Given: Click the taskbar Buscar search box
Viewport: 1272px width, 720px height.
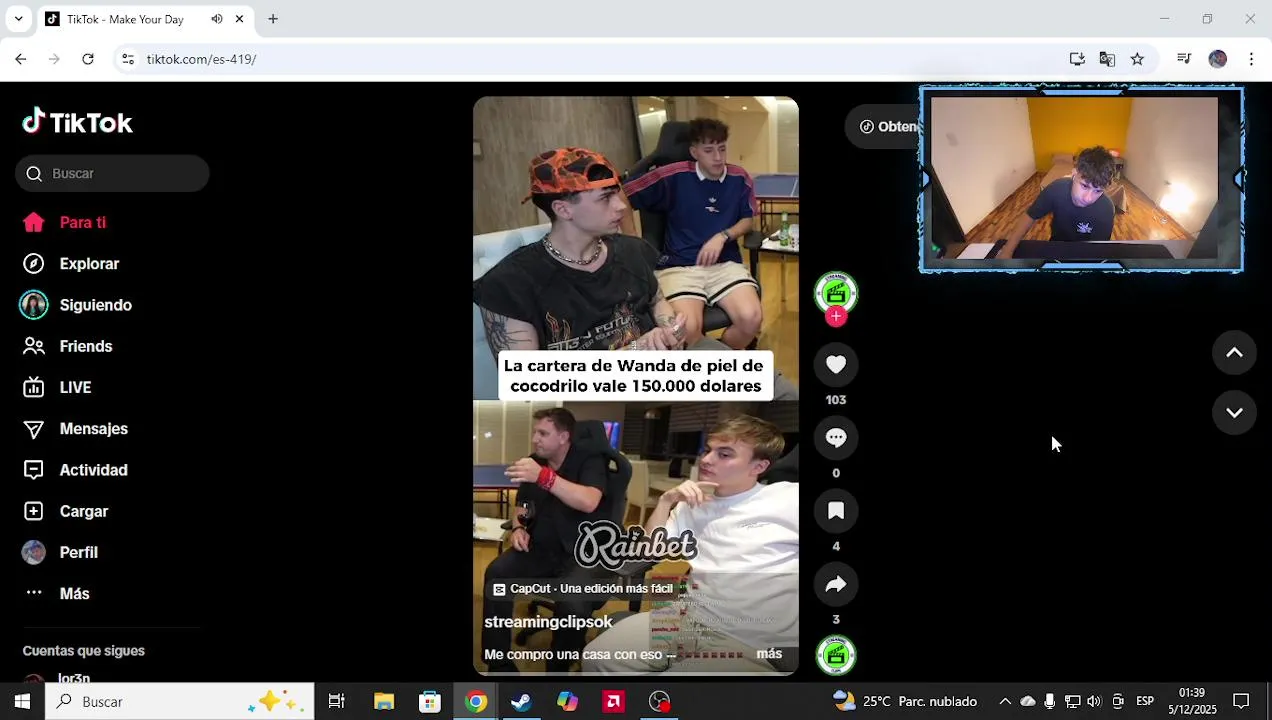Looking at the screenshot, I should (x=180, y=701).
